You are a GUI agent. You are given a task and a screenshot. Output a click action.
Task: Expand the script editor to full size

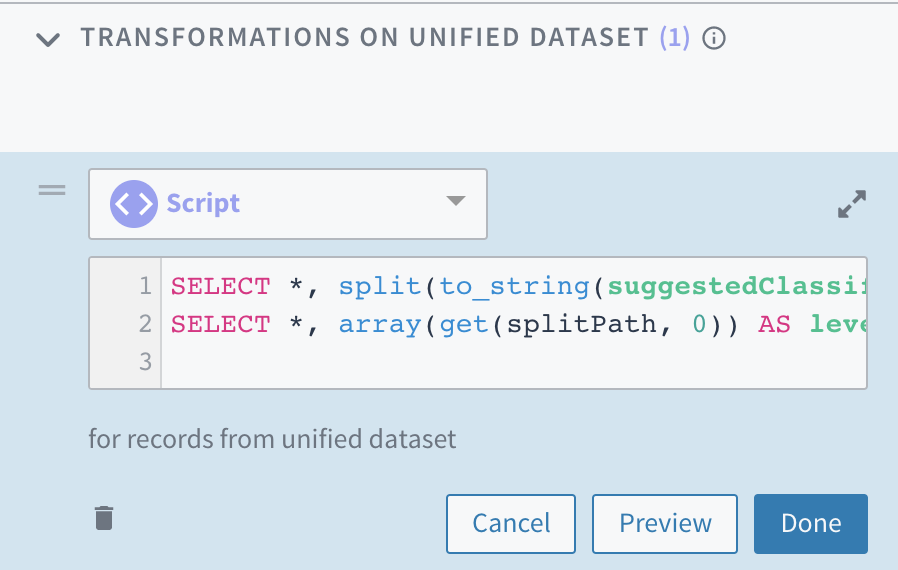point(852,204)
